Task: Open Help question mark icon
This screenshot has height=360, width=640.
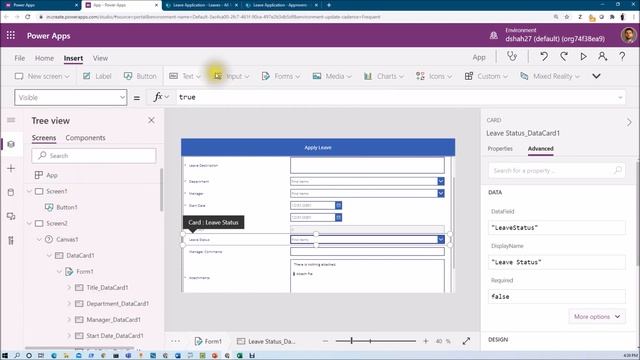Action: pyautogui.click(x=622, y=56)
